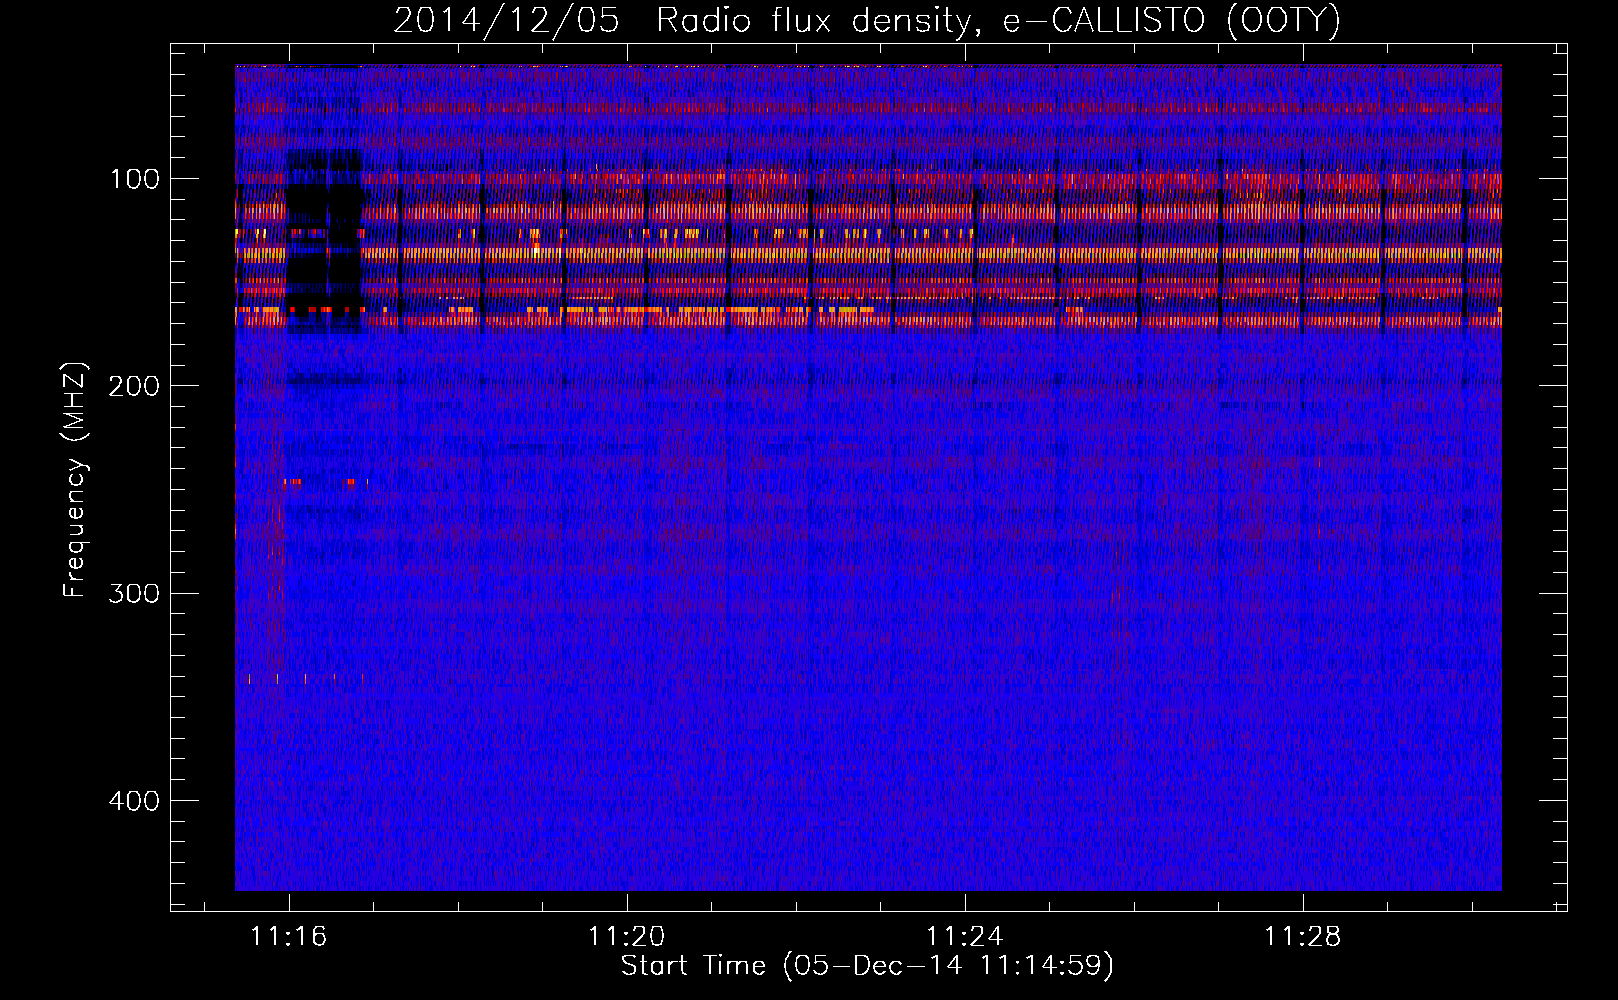
Task: Click the 11:16 time tick label
Action: point(288,937)
